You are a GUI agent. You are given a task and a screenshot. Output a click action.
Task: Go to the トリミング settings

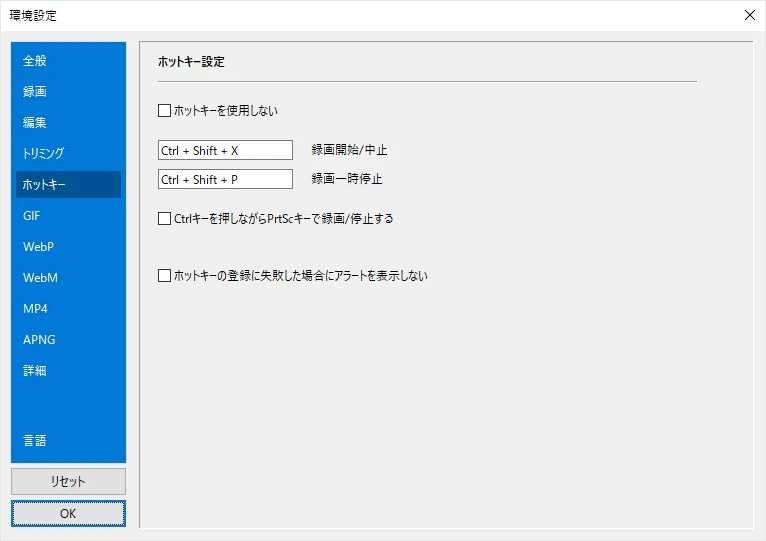point(43,154)
